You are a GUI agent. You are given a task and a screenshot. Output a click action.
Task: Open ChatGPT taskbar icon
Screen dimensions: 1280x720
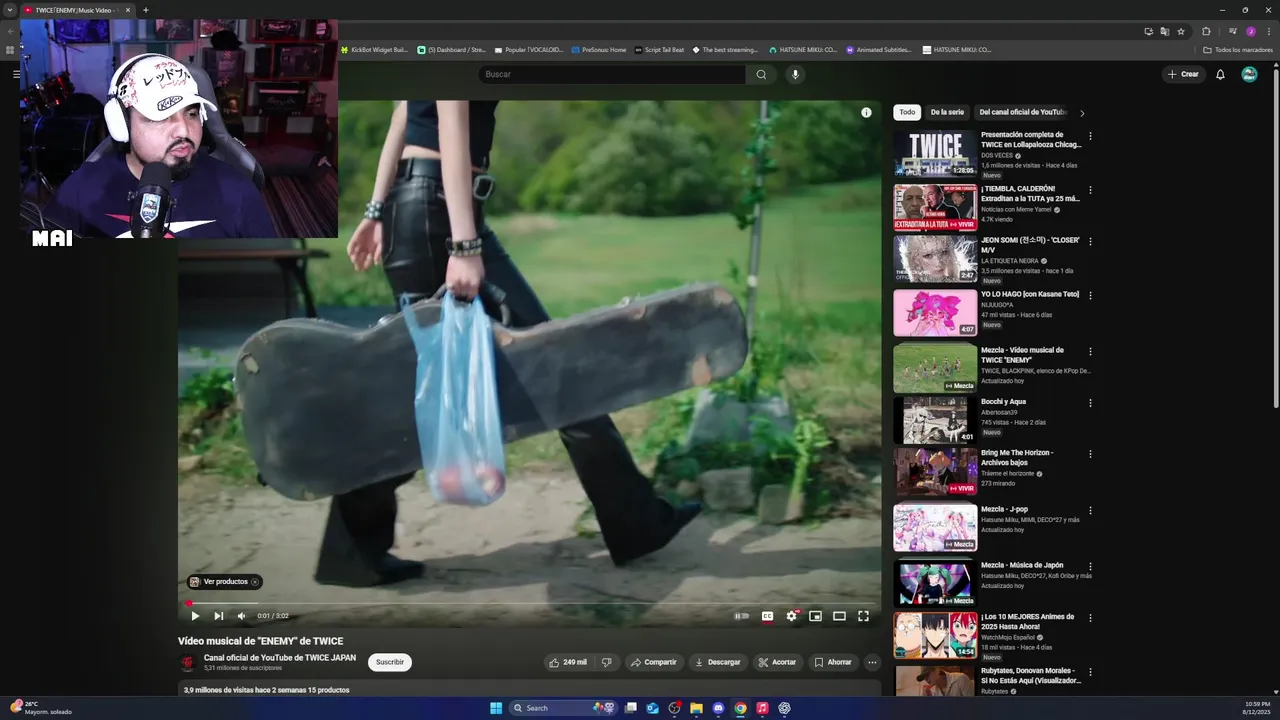[x=784, y=708]
